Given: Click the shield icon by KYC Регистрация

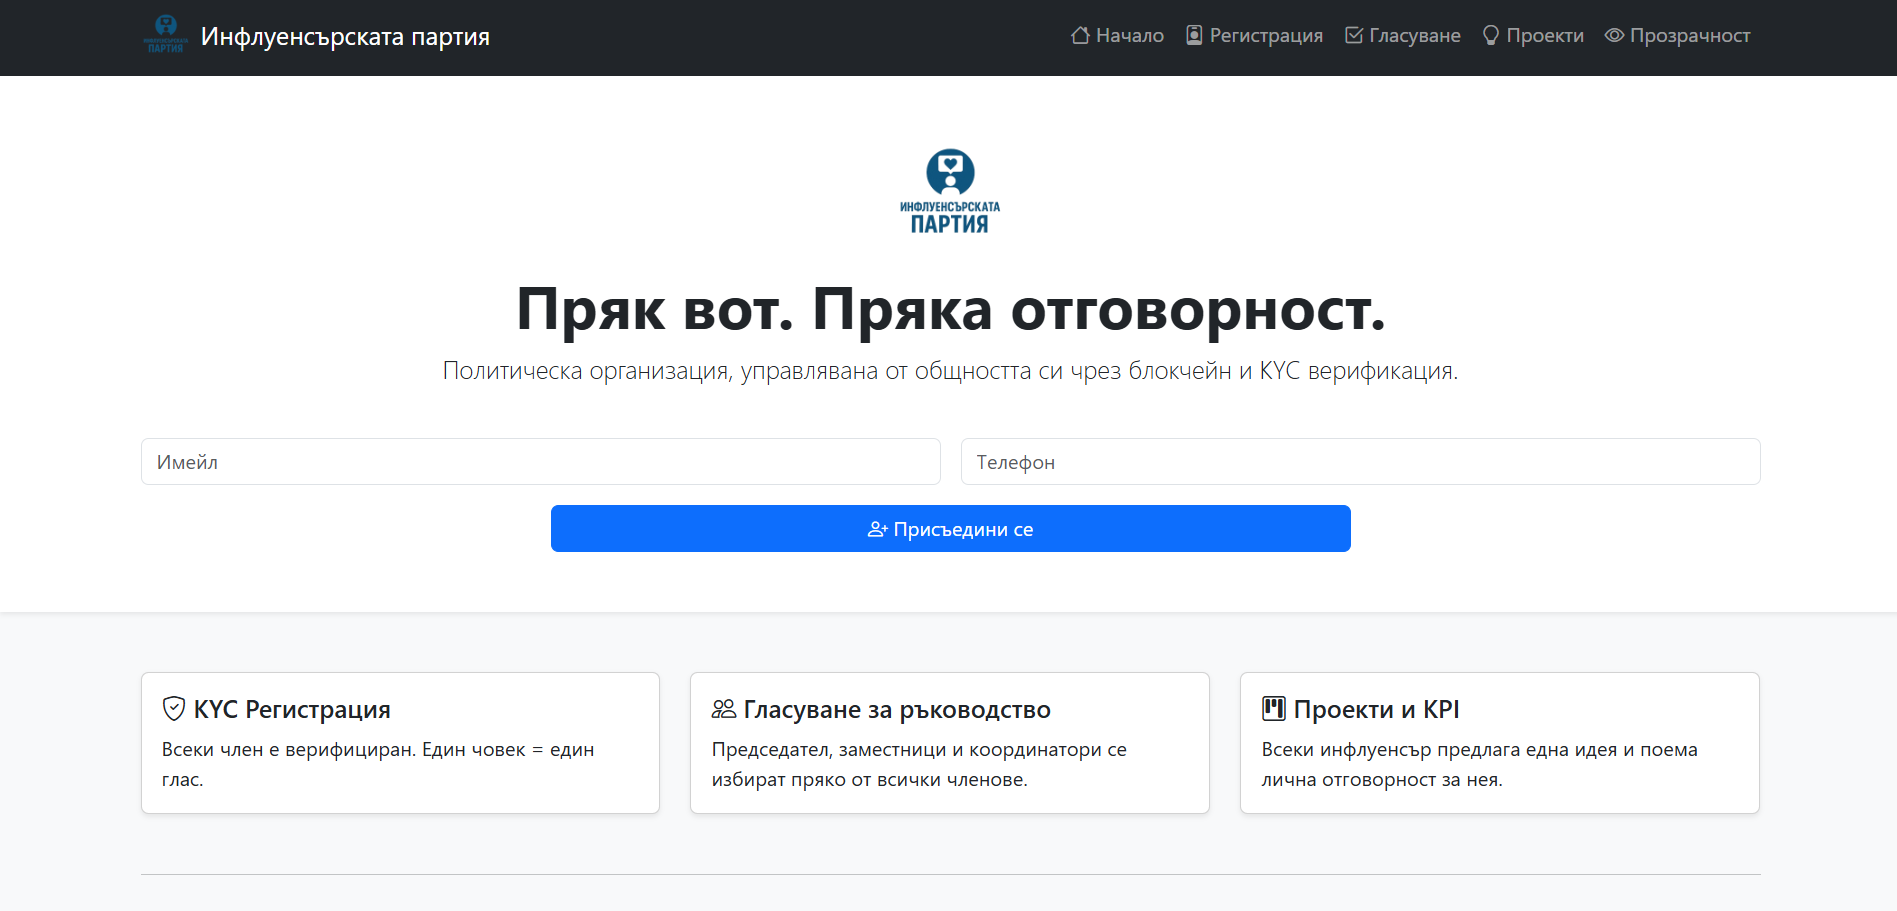Looking at the screenshot, I should (174, 709).
